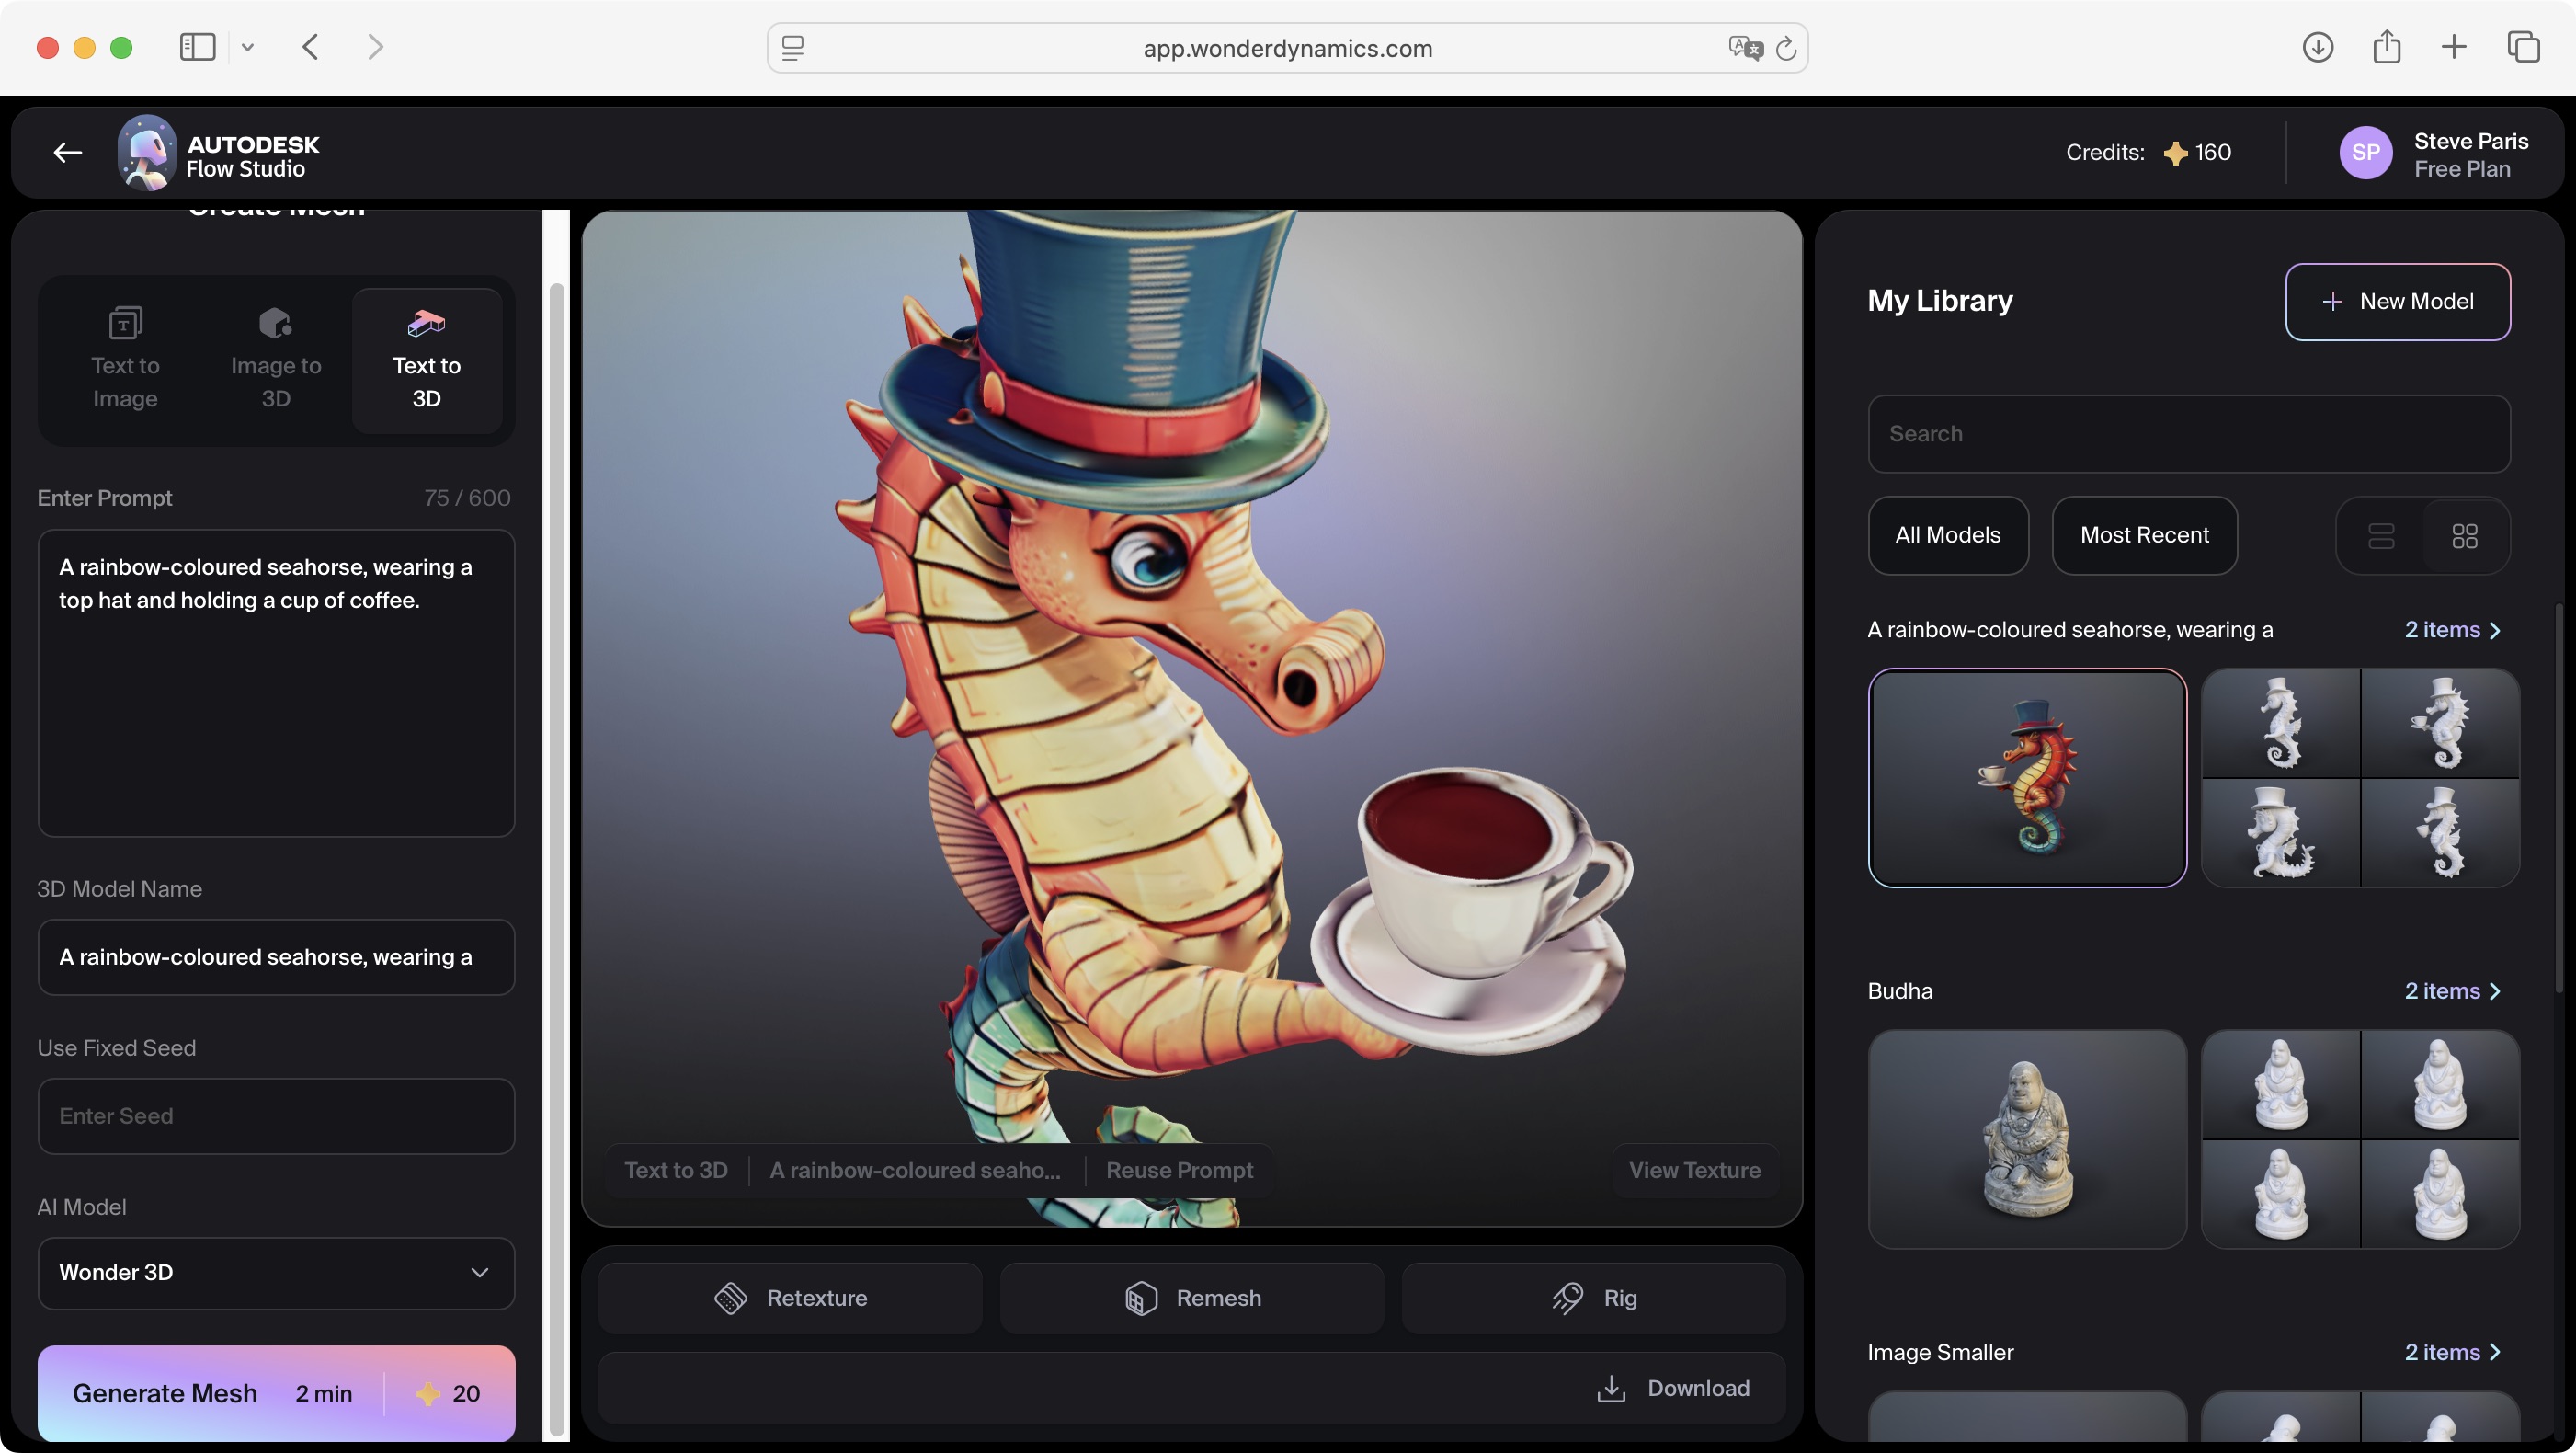Viewport: 2576px width, 1453px height.
Task: Switch library to list view
Action: click(2382, 536)
